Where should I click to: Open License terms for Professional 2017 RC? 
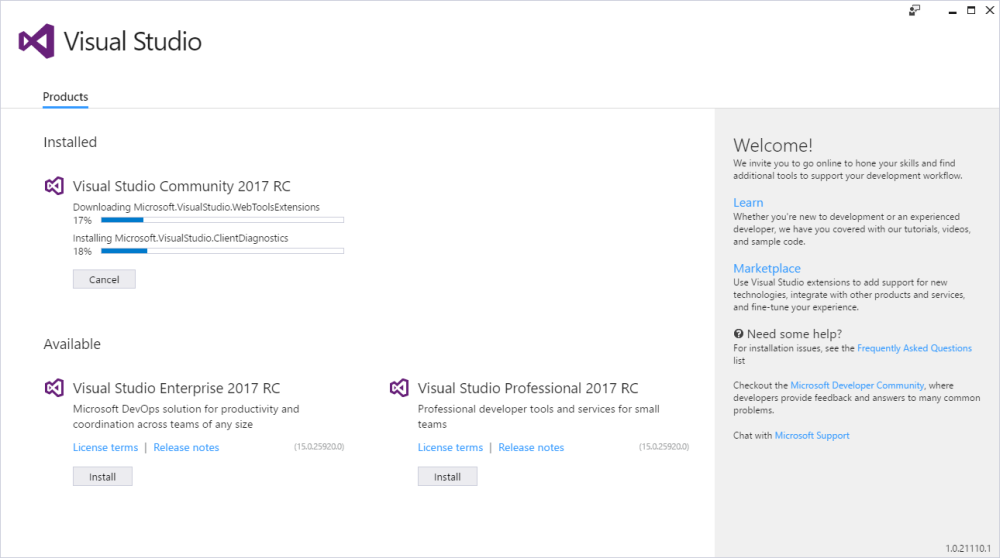[x=450, y=448]
